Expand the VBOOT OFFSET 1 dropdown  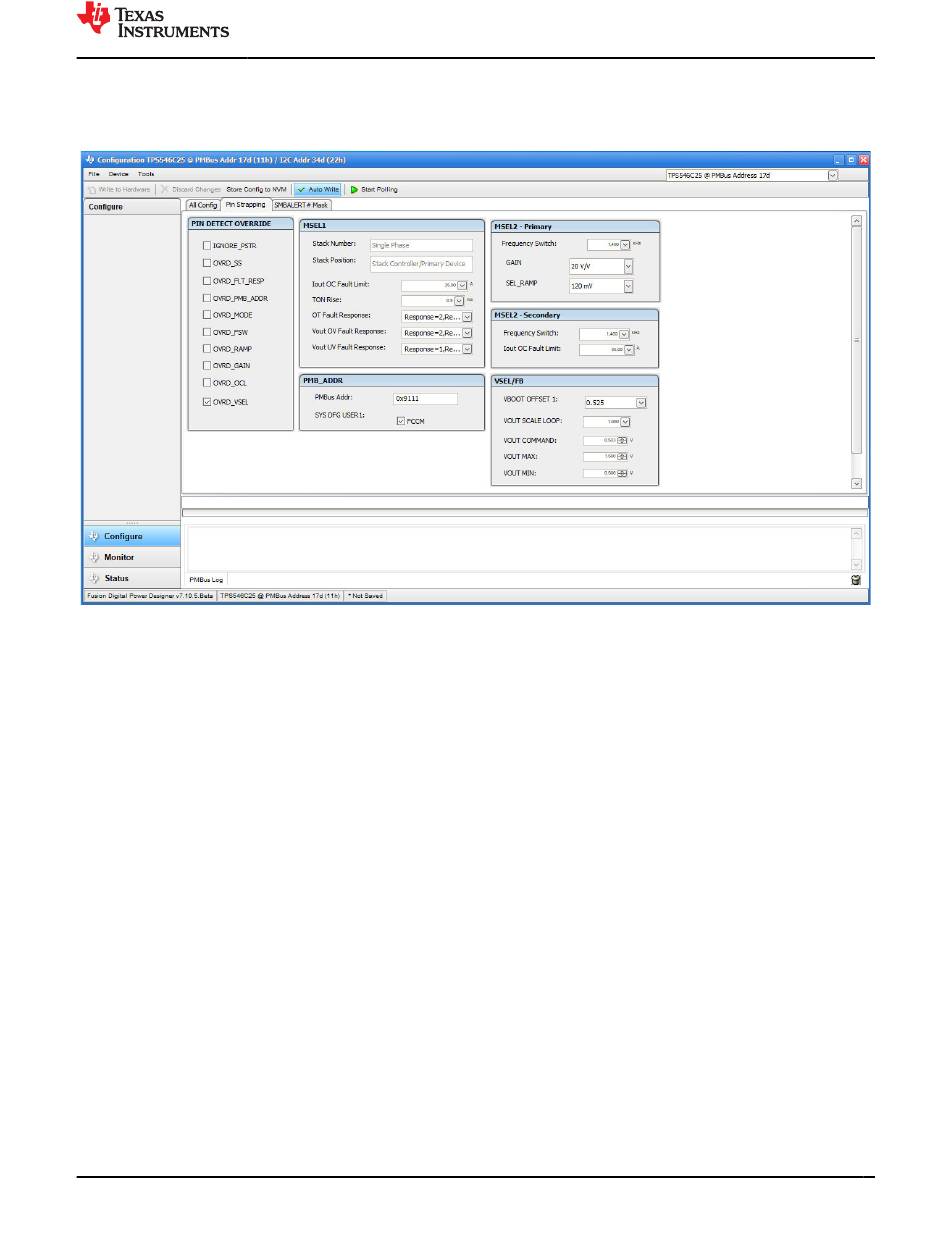641,403
